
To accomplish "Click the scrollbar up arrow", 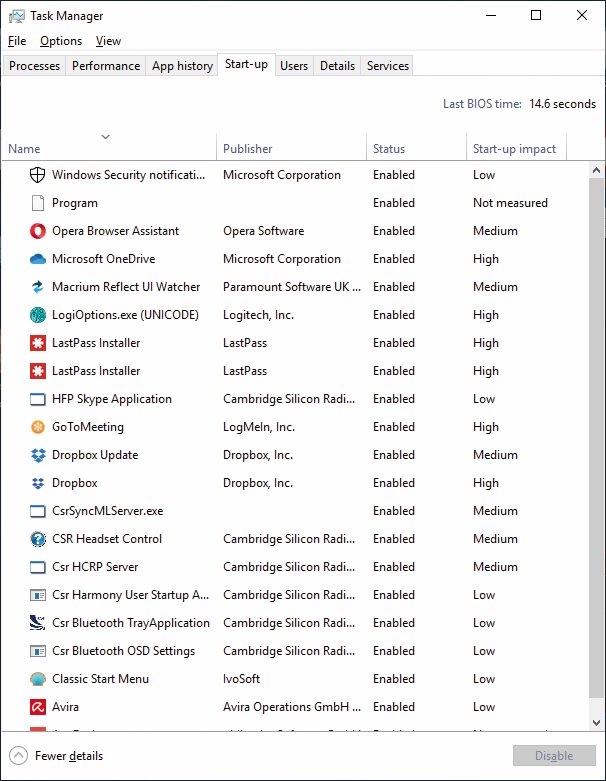I will (596, 170).
